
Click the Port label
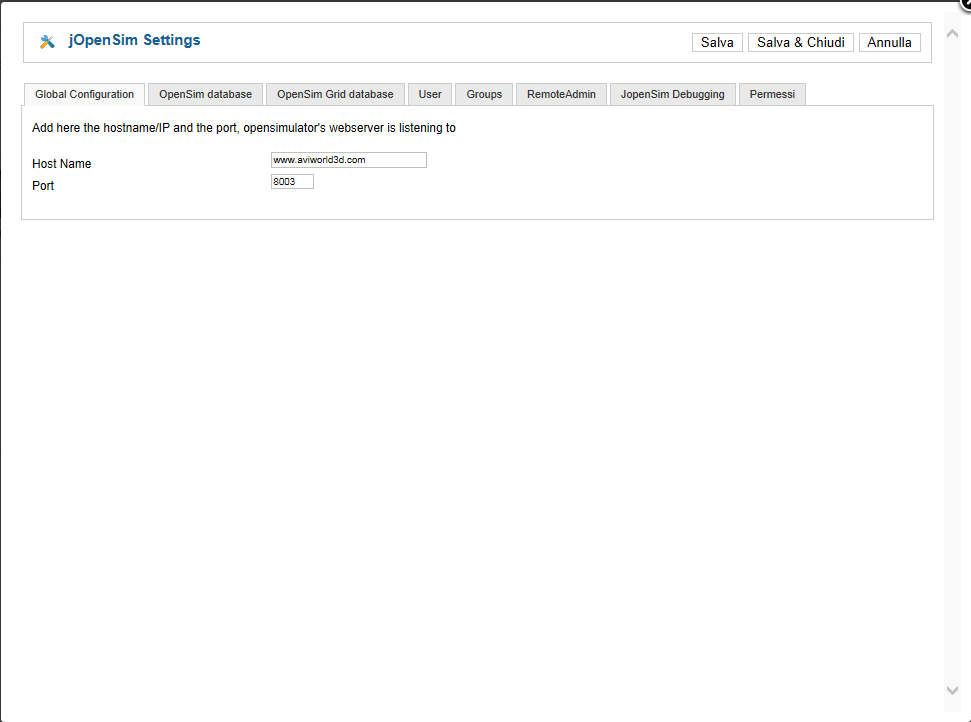pos(43,186)
